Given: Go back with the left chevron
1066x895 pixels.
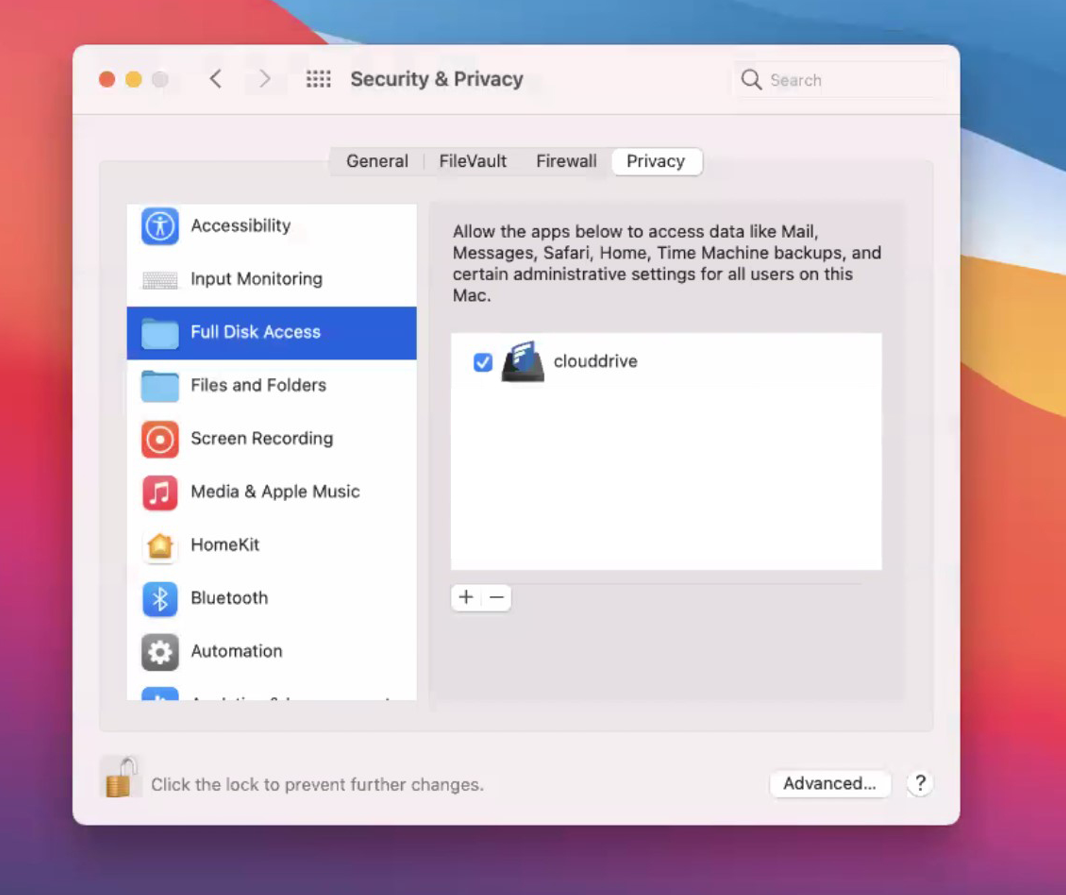Looking at the screenshot, I should 215,79.
